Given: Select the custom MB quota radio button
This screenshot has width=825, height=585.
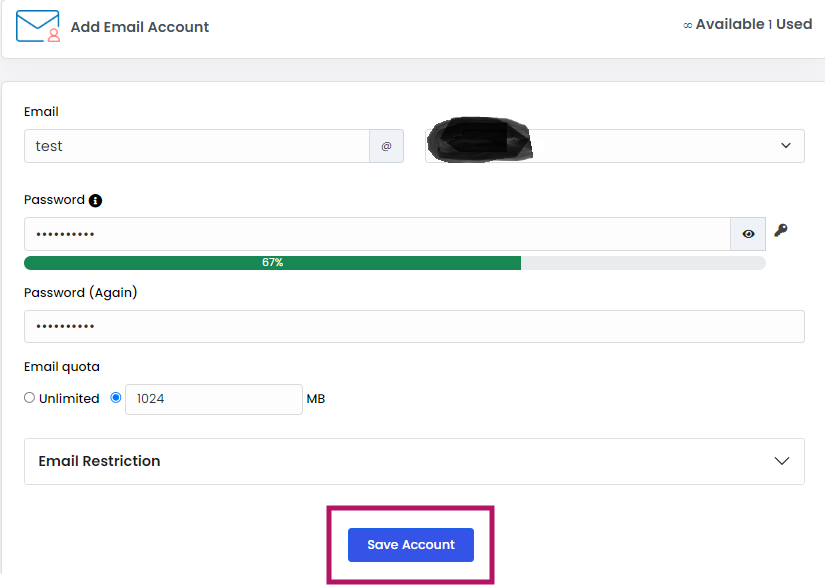Looking at the screenshot, I should click(116, 398).
